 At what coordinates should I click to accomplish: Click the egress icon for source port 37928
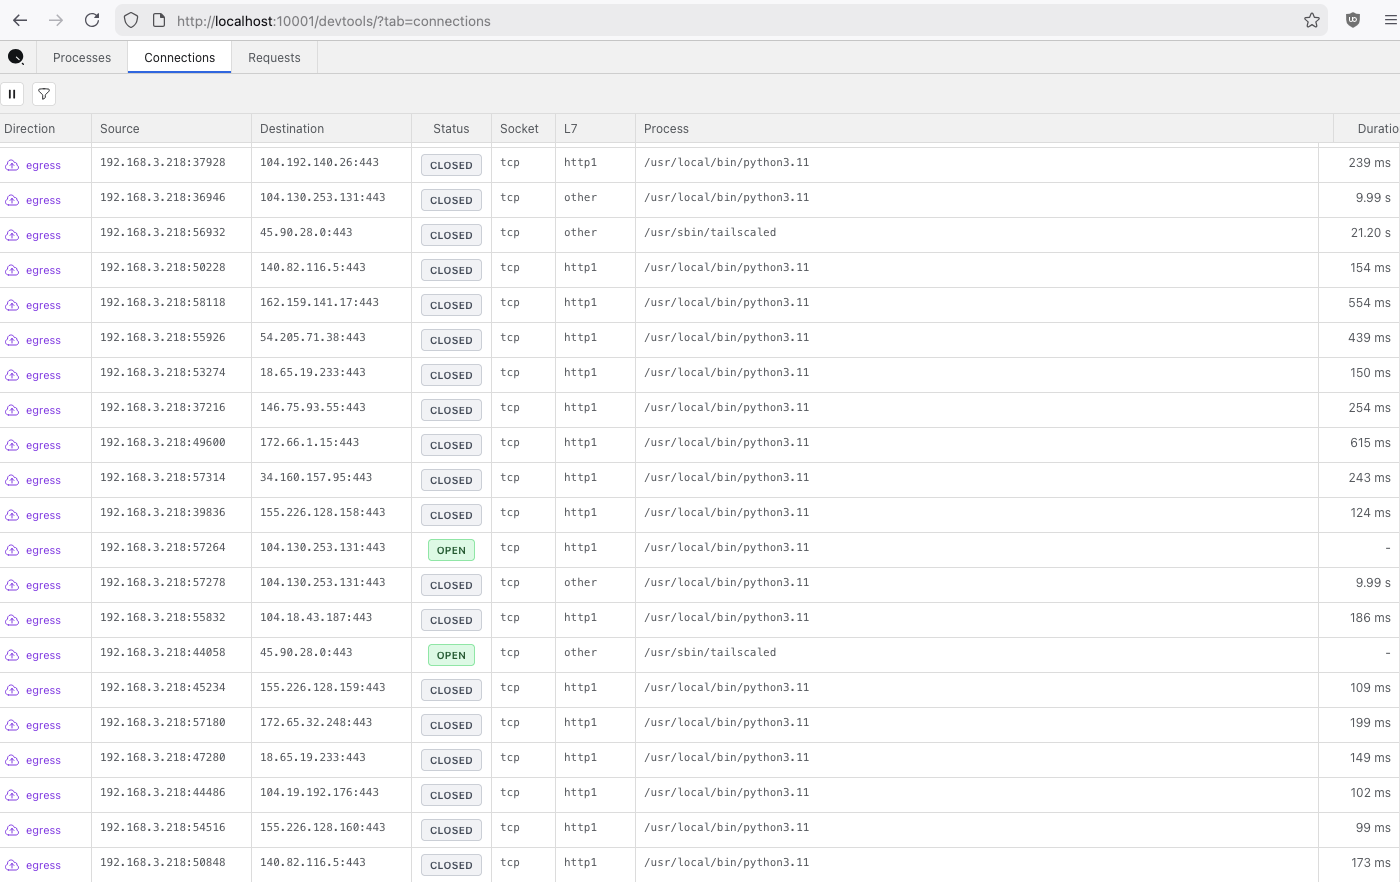point(12,165)
